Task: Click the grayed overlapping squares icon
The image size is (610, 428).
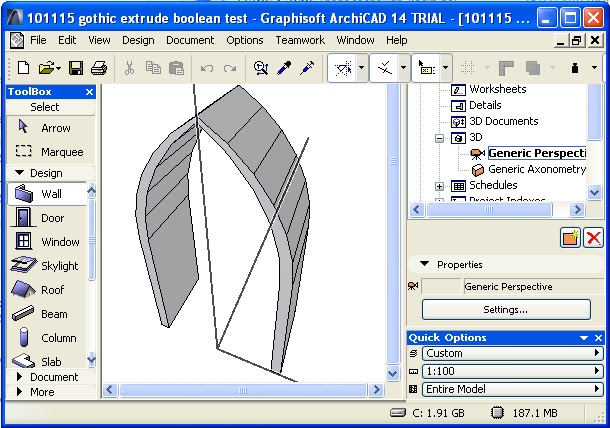Action: point(533,68)
